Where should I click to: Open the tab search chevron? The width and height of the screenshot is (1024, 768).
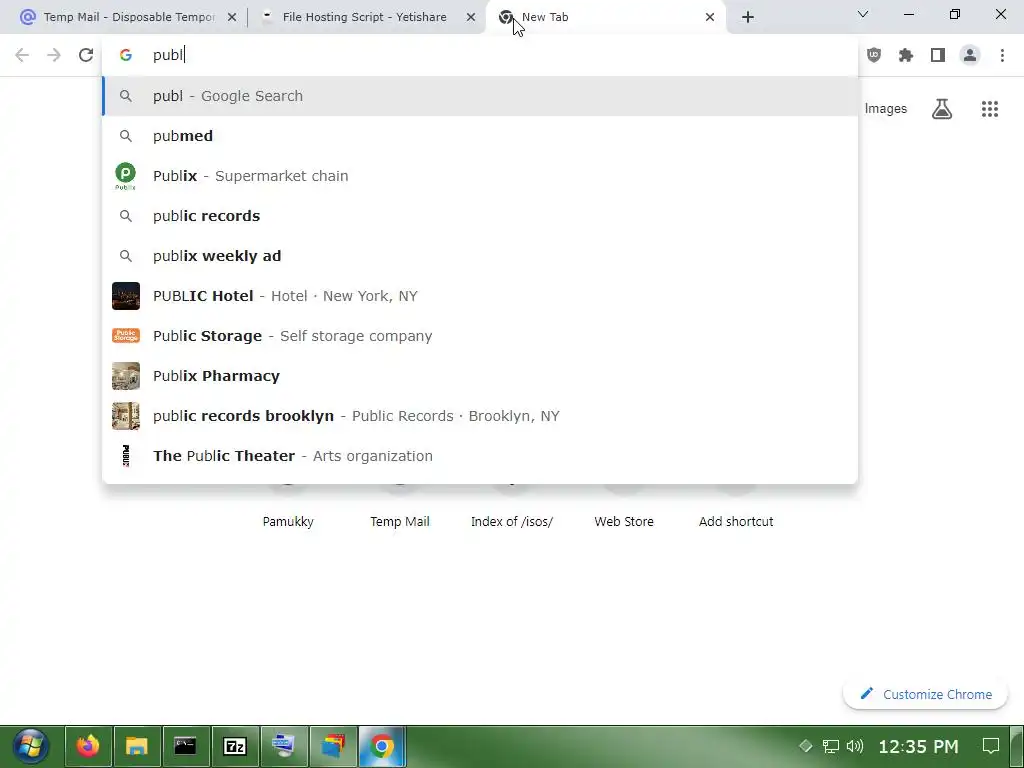(x=863, y=14)
